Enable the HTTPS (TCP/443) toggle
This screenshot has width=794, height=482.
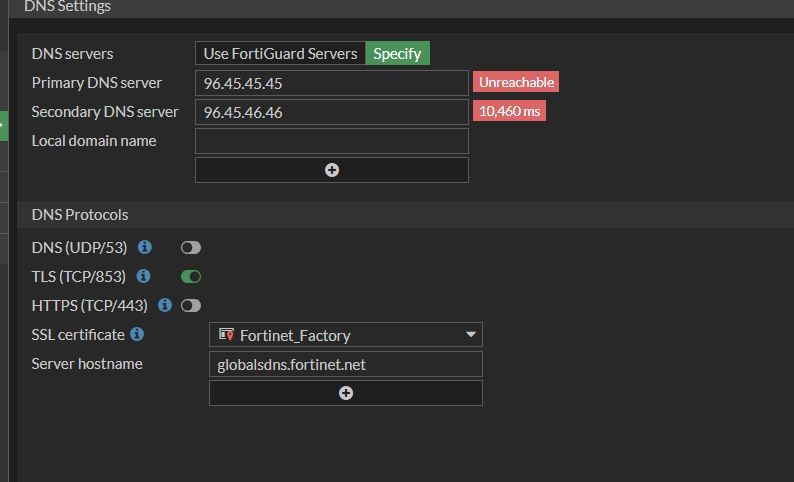coord(190,306)
